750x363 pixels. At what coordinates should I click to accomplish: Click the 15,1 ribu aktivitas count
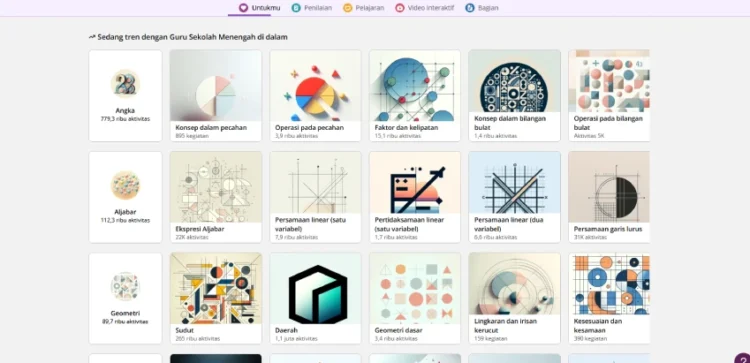[398, 136]
